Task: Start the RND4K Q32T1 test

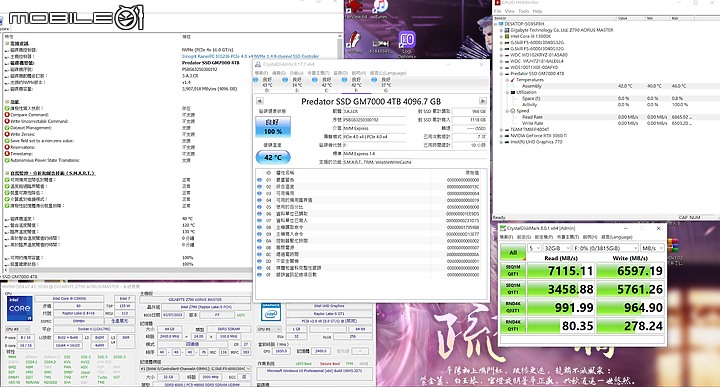Action: [x=512, y=307]
